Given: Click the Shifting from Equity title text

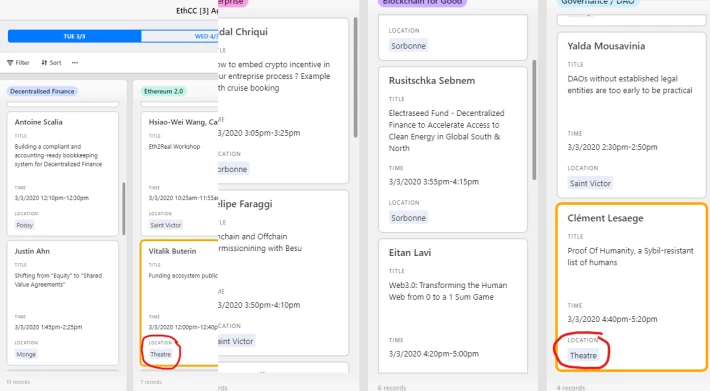Looking at the screenshot, I should tap(58, 280).
